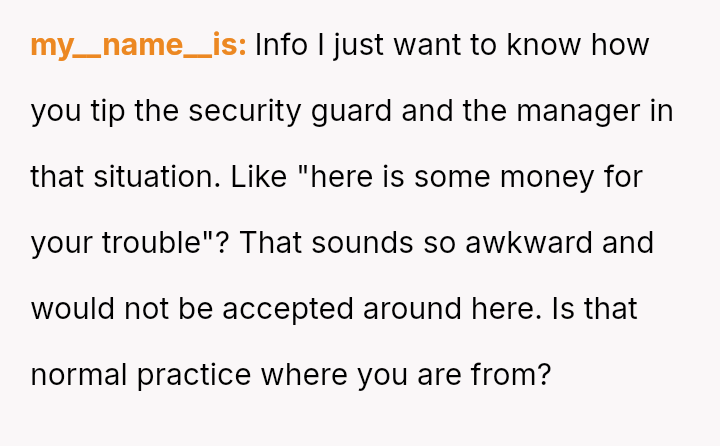Screen dimensions: 720x446
Task: Click the word "tip" in the comment
Action: [104, 111]
